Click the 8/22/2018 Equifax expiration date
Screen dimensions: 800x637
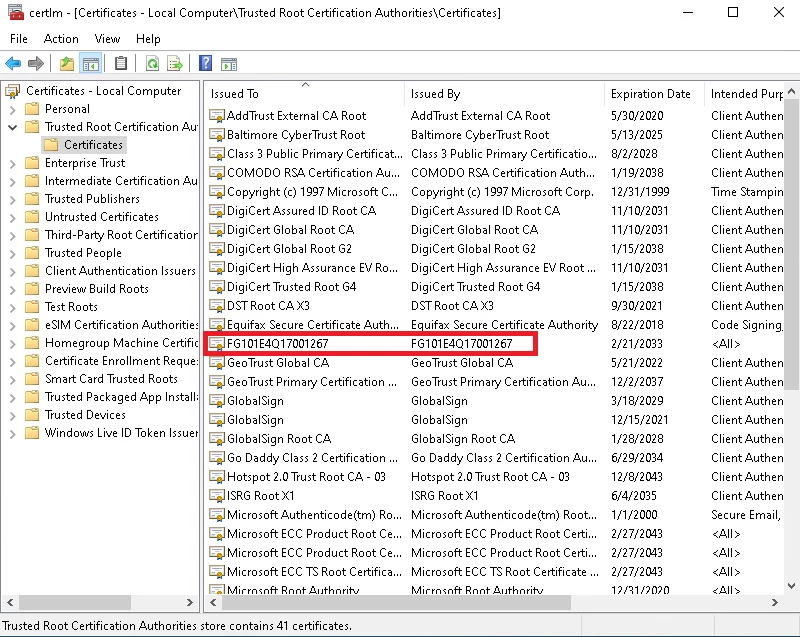[637, 325]
